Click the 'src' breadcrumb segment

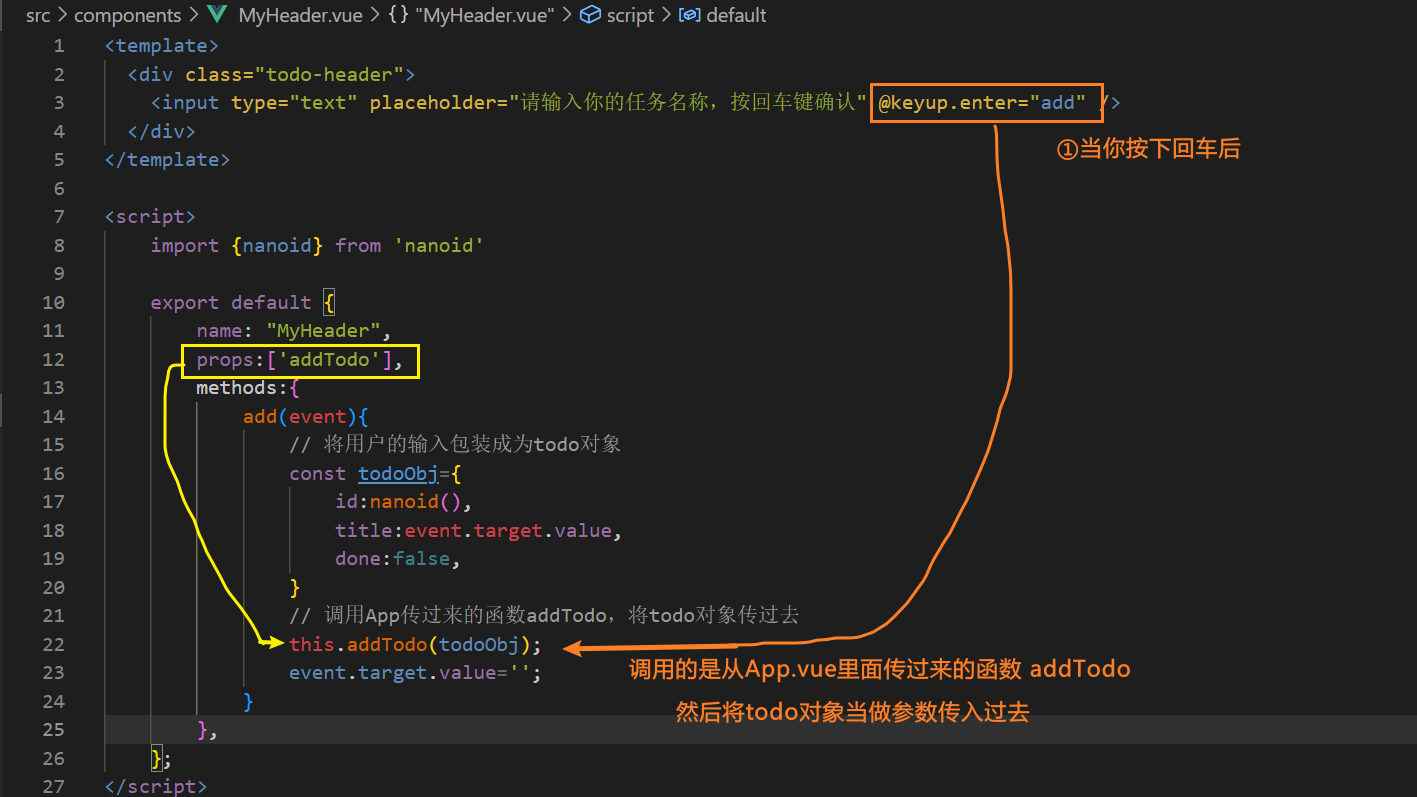[38, 15]
